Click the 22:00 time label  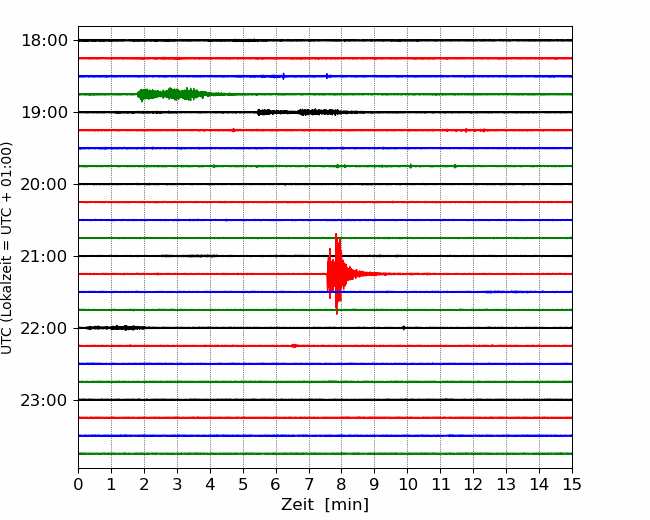pyautogui.click(x=44, y=328)
